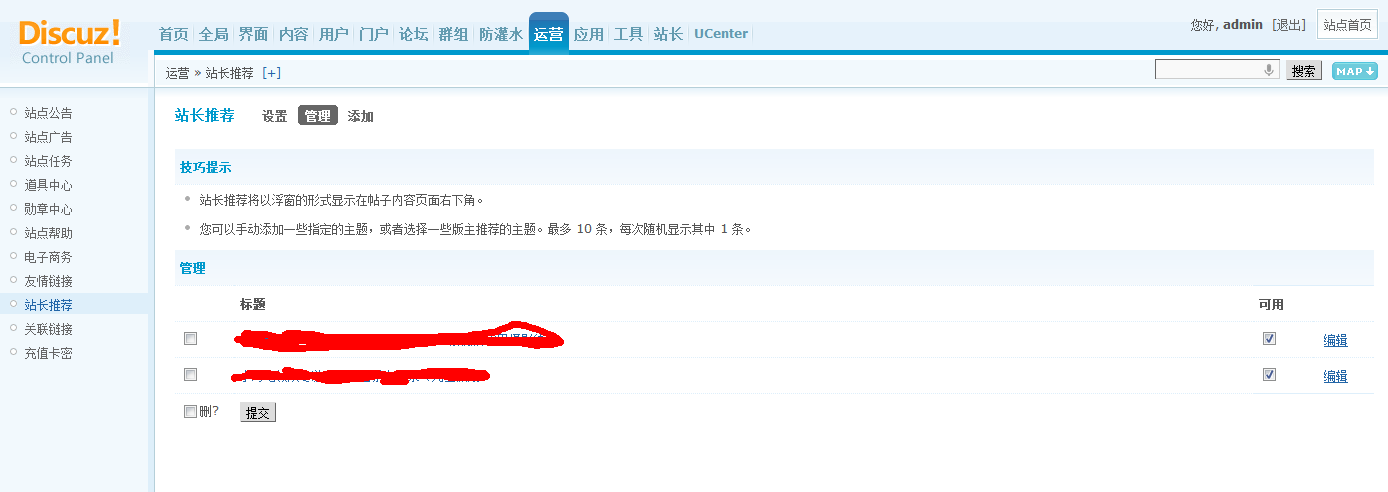Click the 运营 breadcrumb text

(x=178, y=73)
